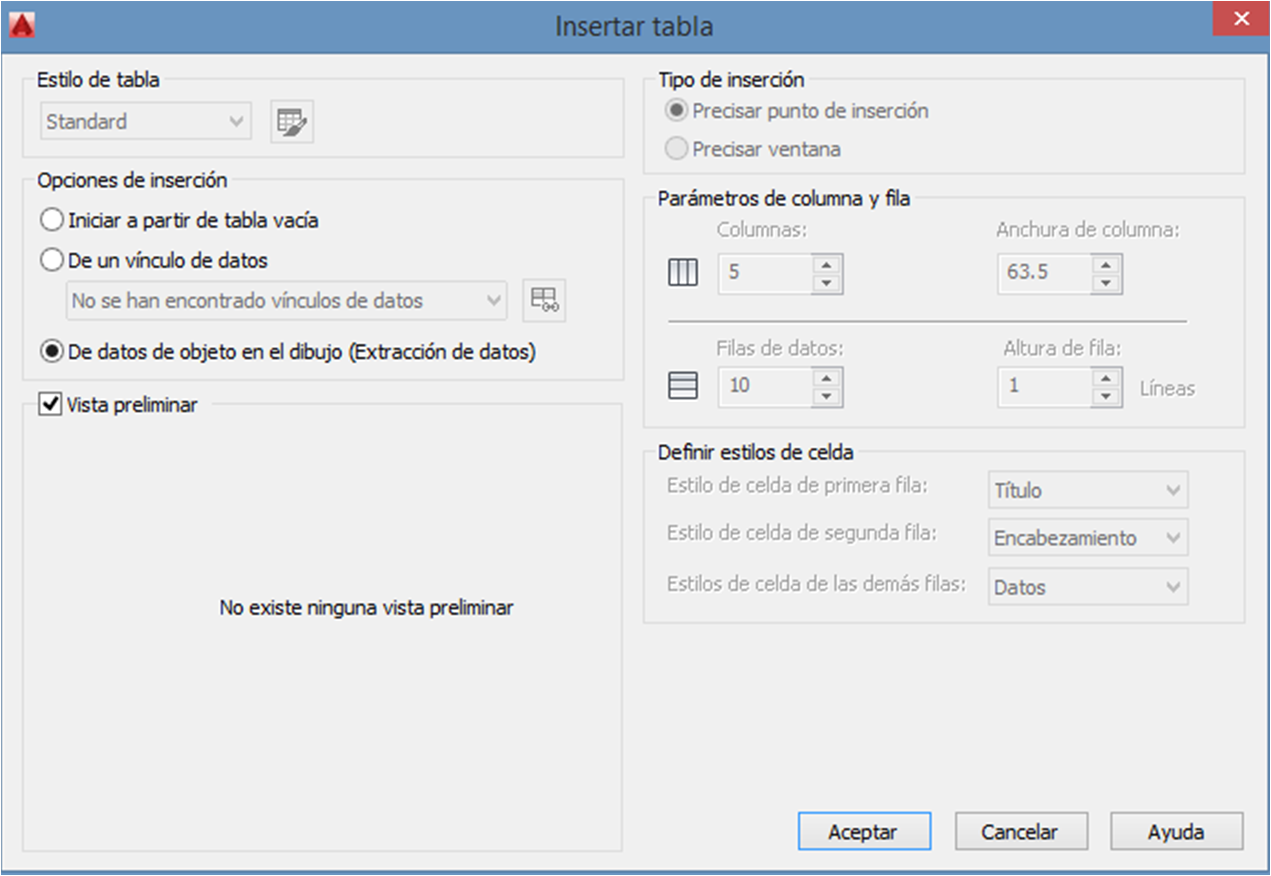Select 'Iniciar a partir de tabla vacía'

pos(52,220)
